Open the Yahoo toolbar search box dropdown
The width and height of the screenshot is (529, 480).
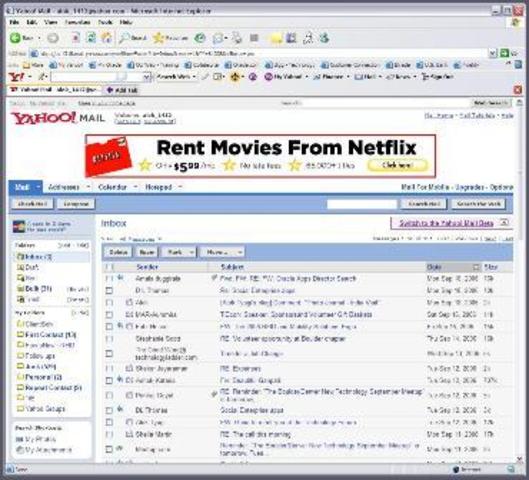(146, 77)
